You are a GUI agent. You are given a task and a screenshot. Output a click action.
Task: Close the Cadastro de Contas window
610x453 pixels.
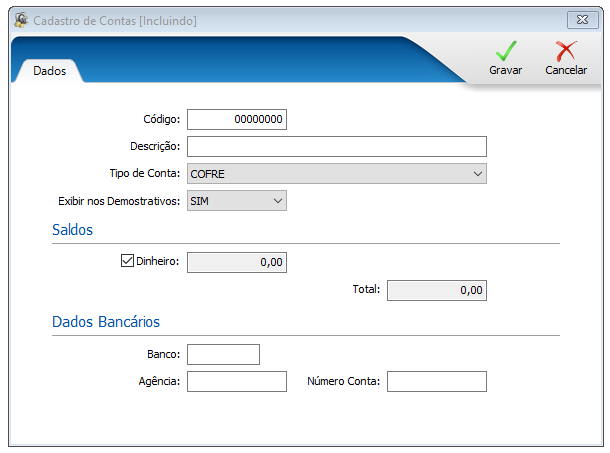point(581,19)
